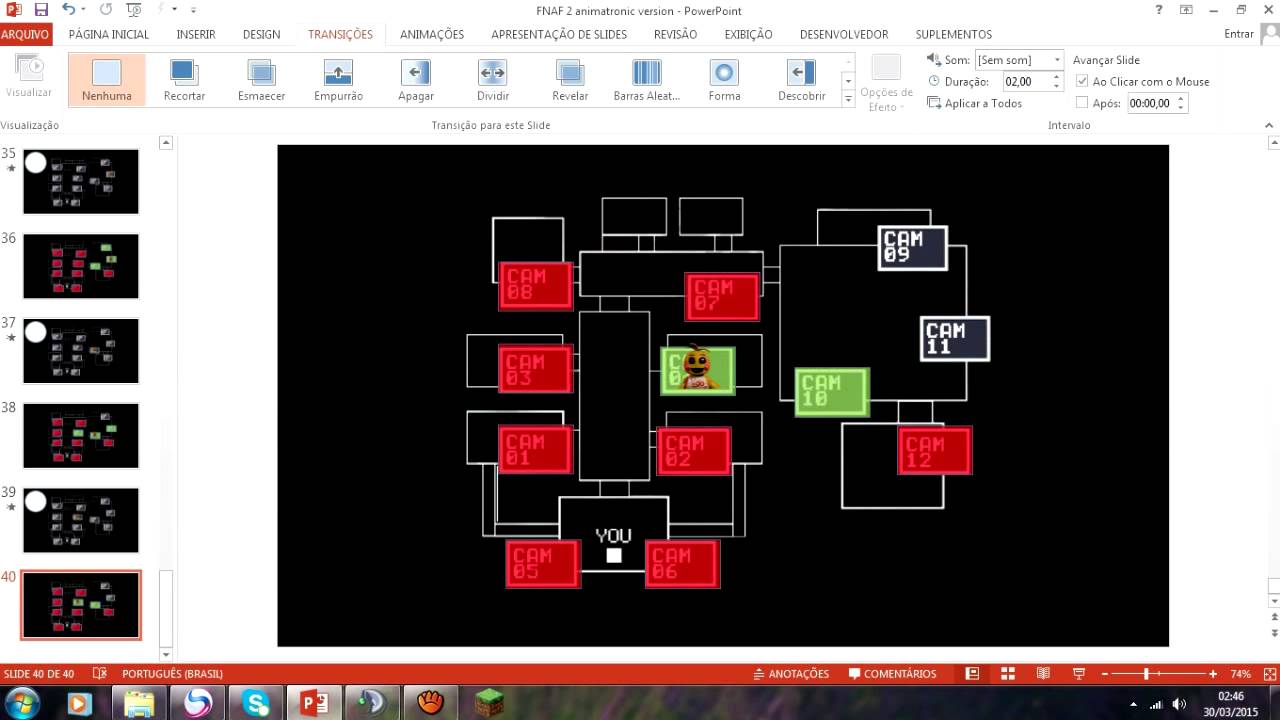Open Reading view from status bar
This screenshot has height=720, width=1280.
pos(1043,674)
